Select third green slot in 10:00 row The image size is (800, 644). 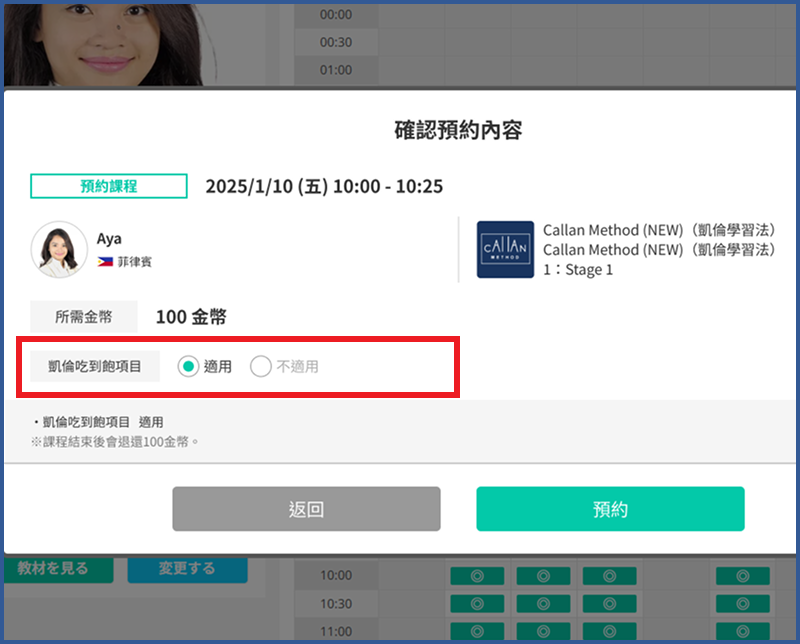click(609, 576)
